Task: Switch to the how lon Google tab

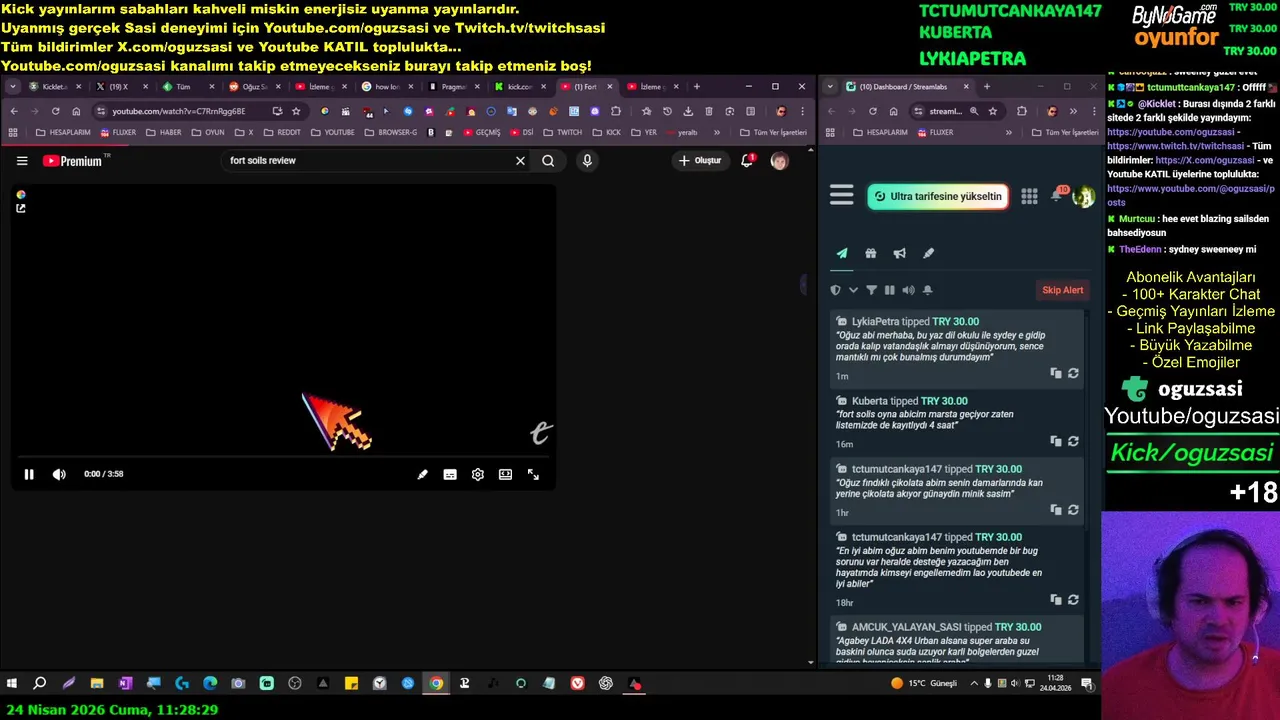Action: [387, 87]
